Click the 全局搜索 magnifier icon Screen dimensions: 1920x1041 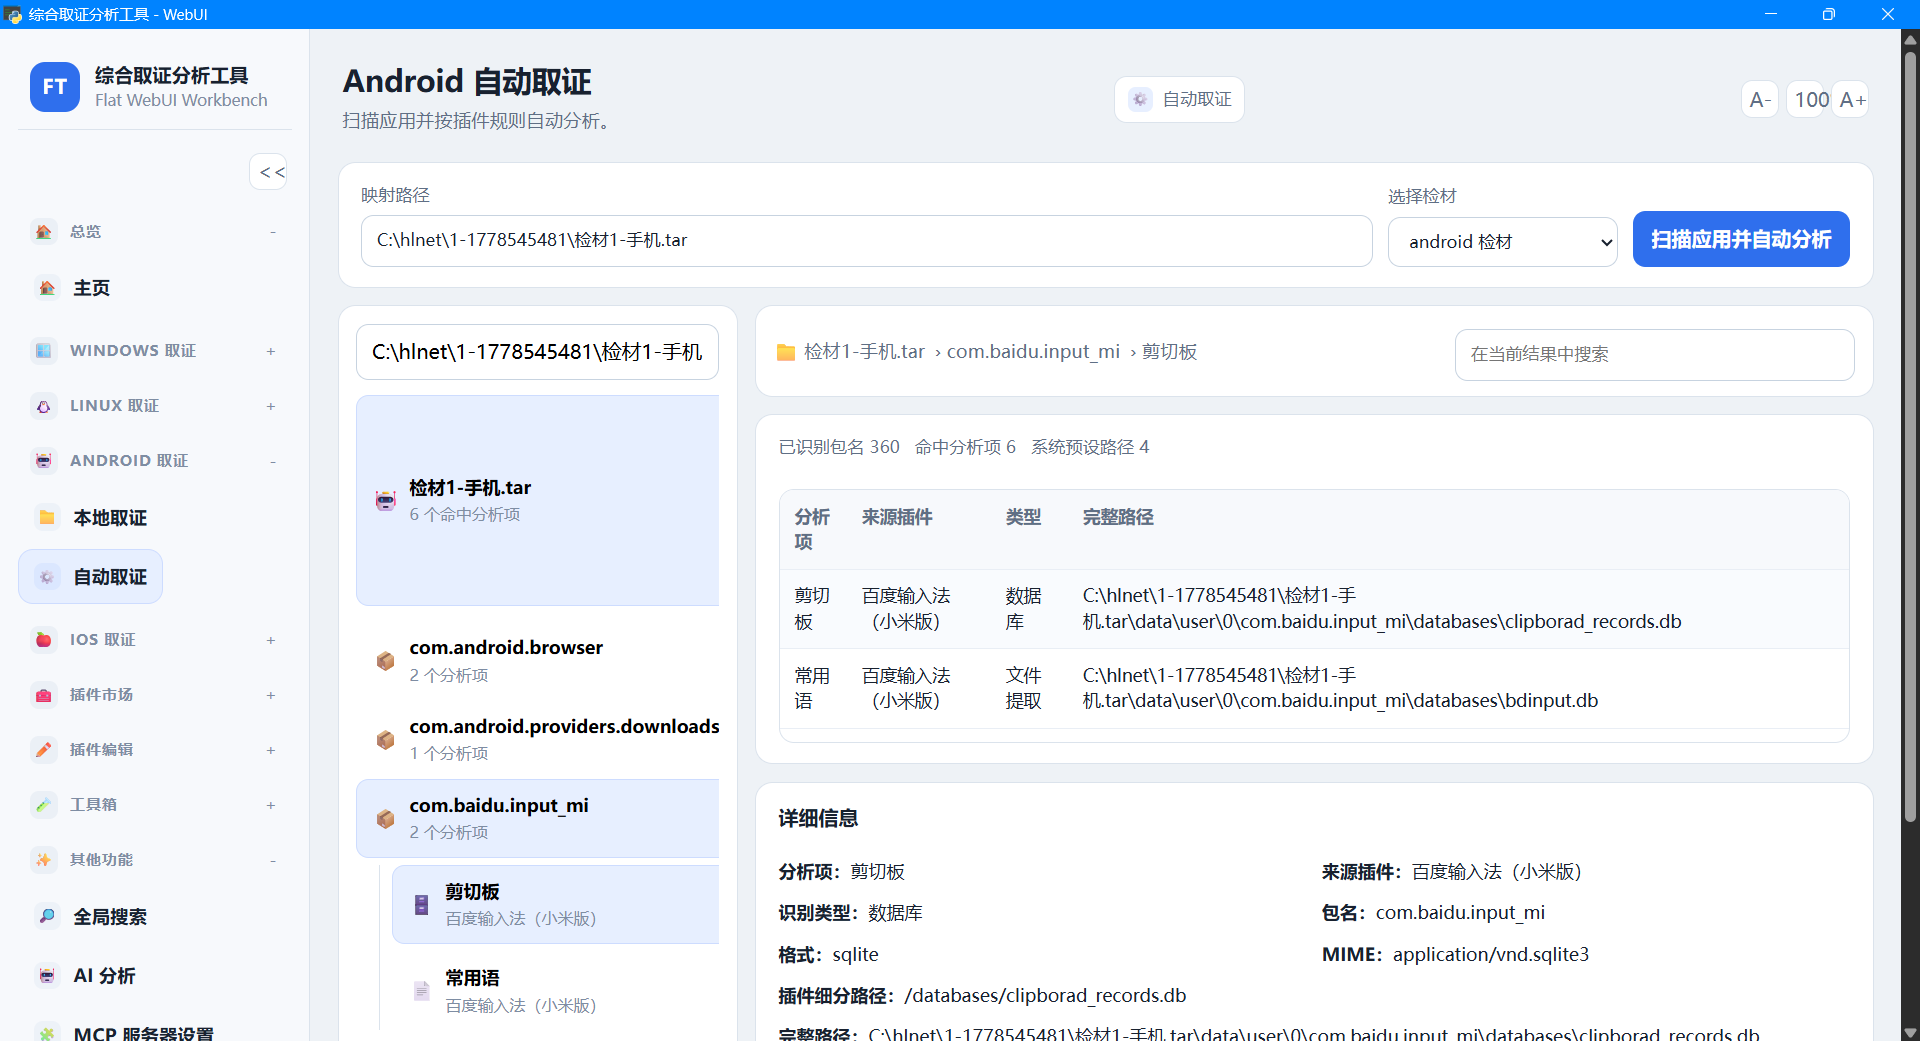(x=47, y=917)
